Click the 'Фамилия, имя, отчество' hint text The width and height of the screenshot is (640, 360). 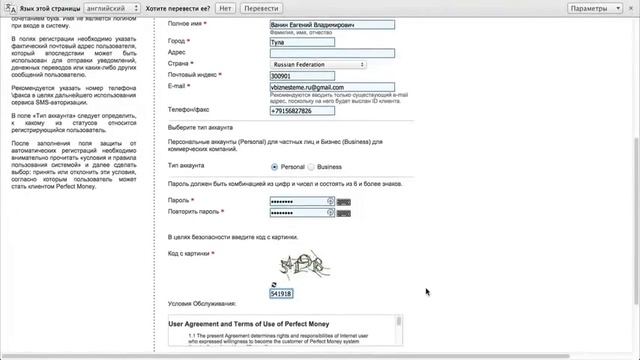[x=301, y=33]
